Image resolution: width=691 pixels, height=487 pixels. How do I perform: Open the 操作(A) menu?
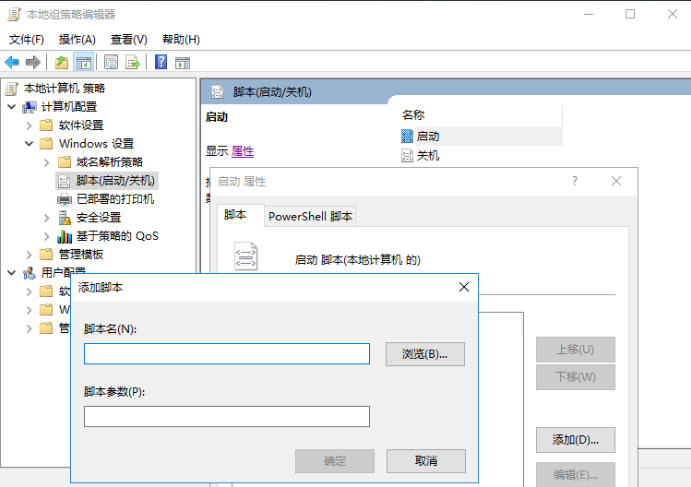pos(77,40)
